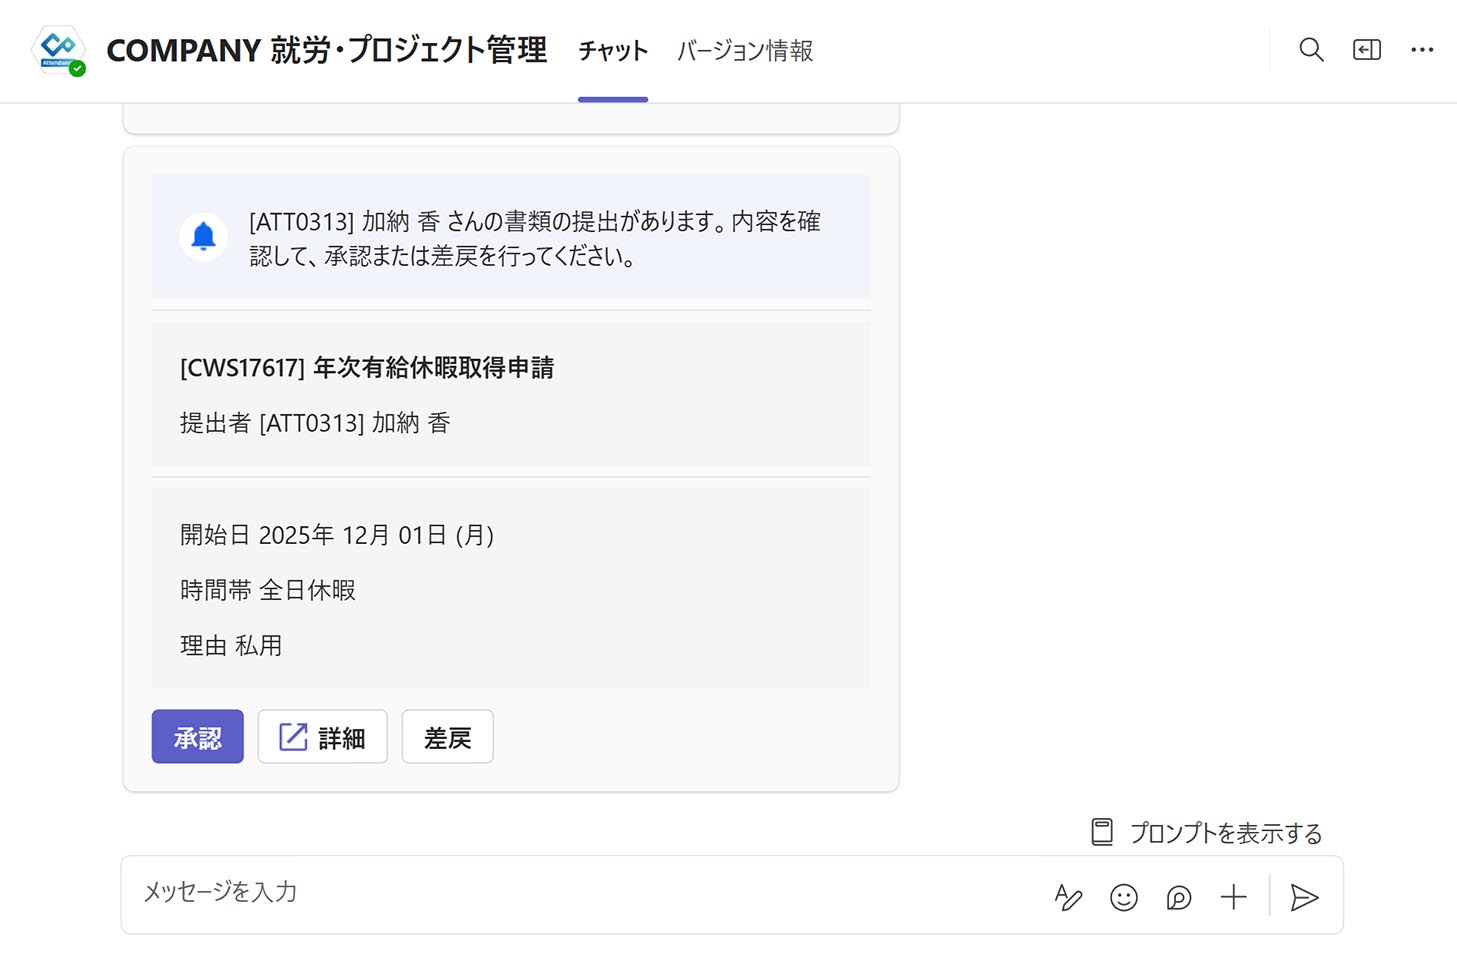Click プロンプトを表示する link
This screenshot has width=1457, height=974.
pyautogui.click(x=1226, y=833)
